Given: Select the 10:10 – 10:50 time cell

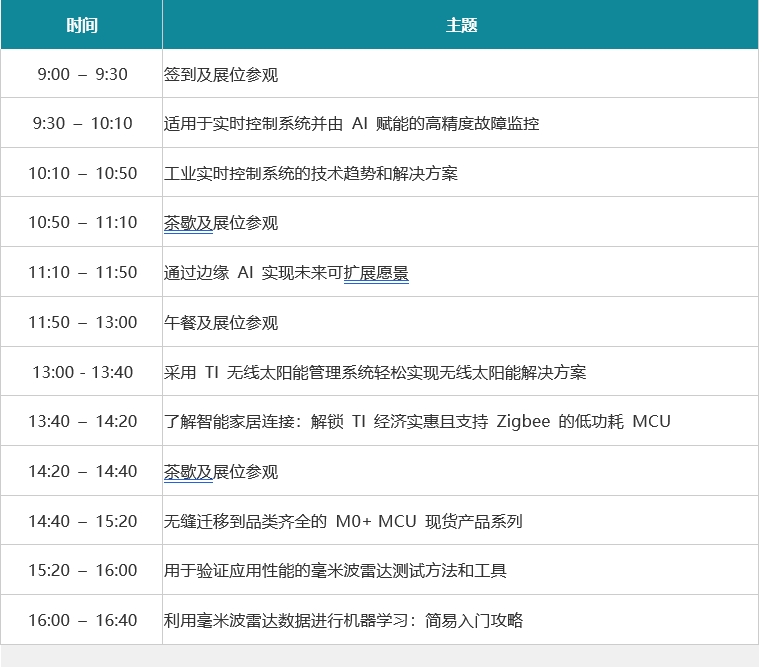Looking at the screenshot, I should pyautogui.click(x=82, y=173).
